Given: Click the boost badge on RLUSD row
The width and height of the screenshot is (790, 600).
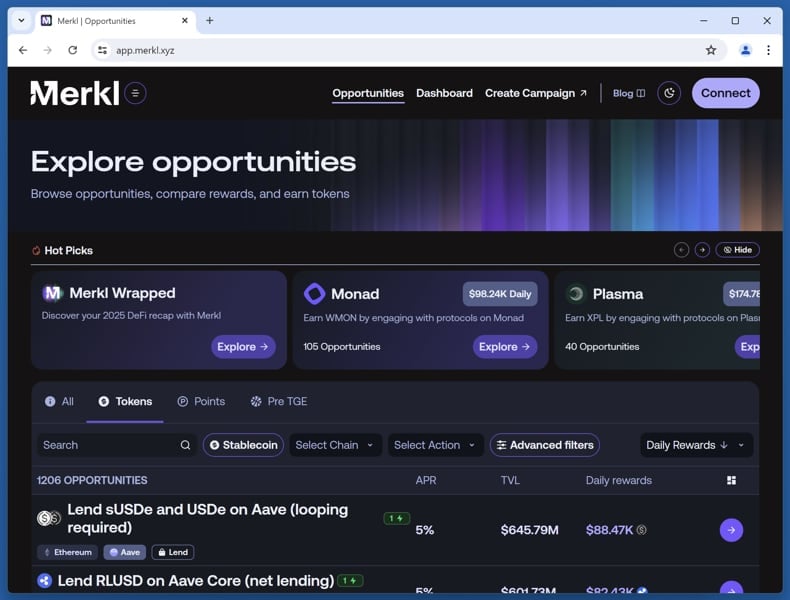Looking at the screenshot, I should click(350, 581).
